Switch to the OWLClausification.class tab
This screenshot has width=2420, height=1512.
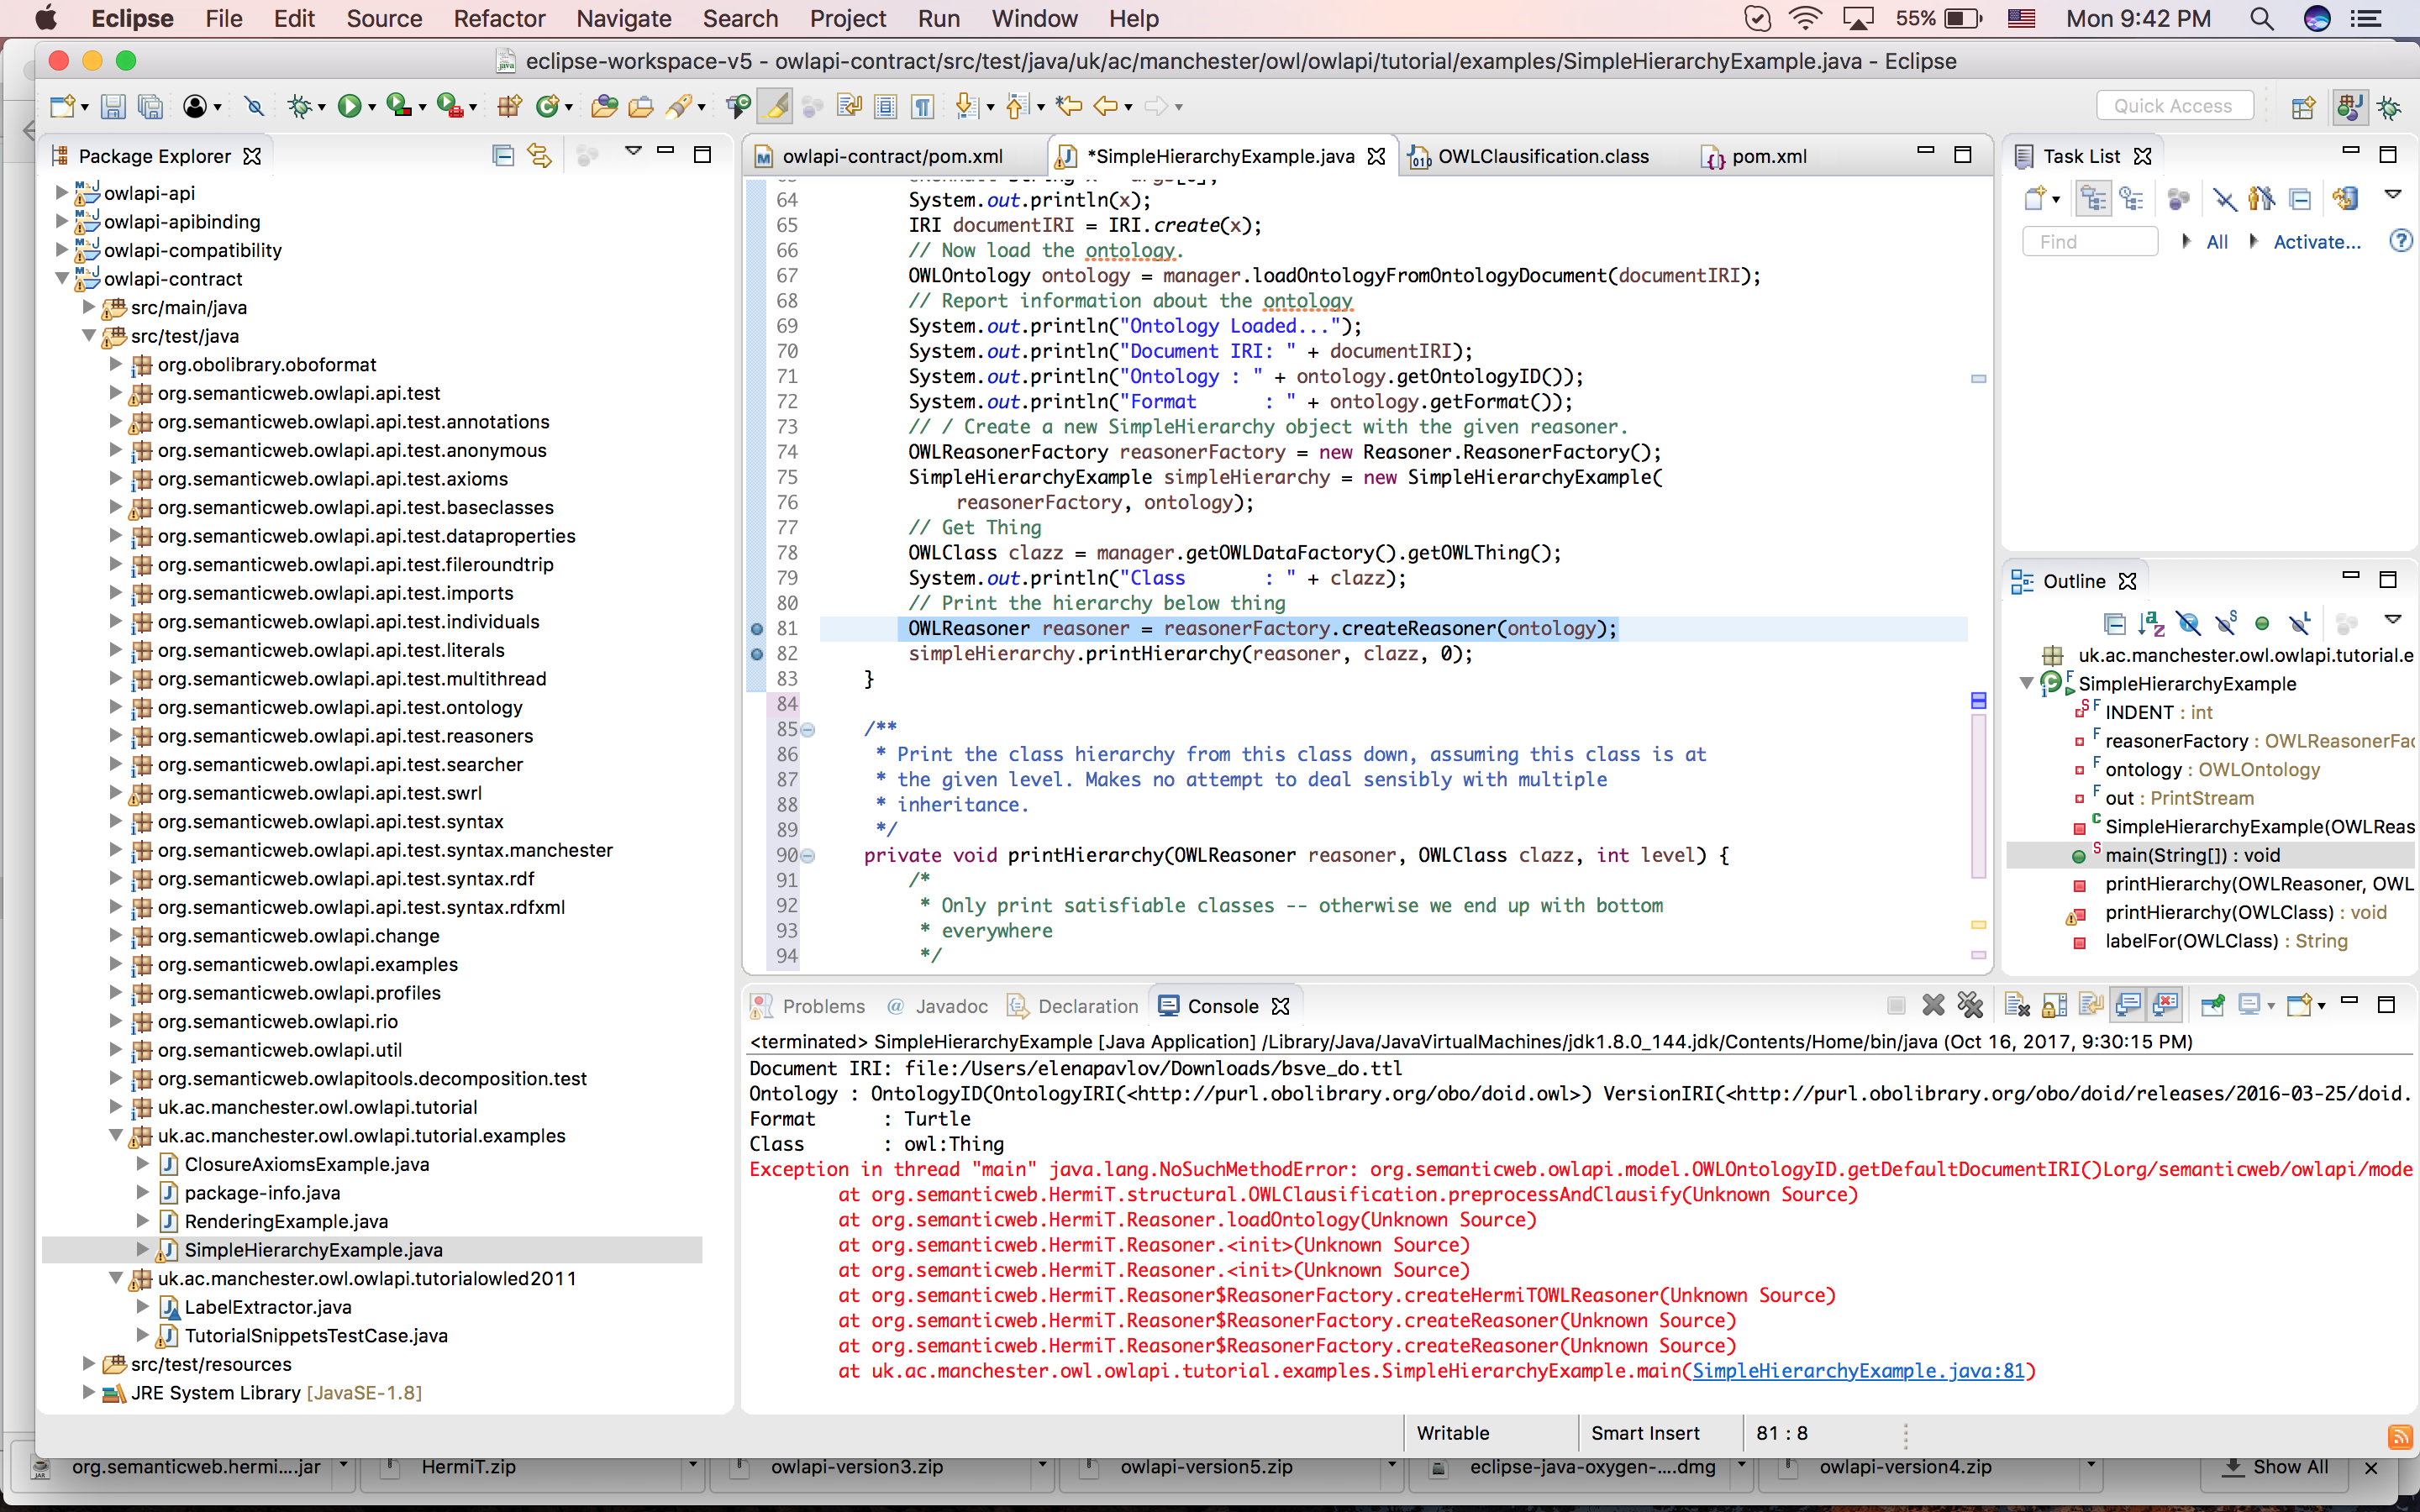point(1543,156)
